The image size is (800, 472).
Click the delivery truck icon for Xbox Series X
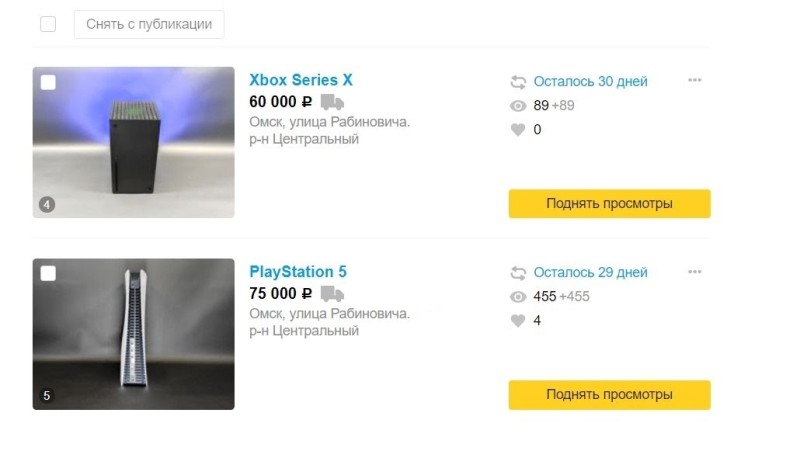point(332,102)
